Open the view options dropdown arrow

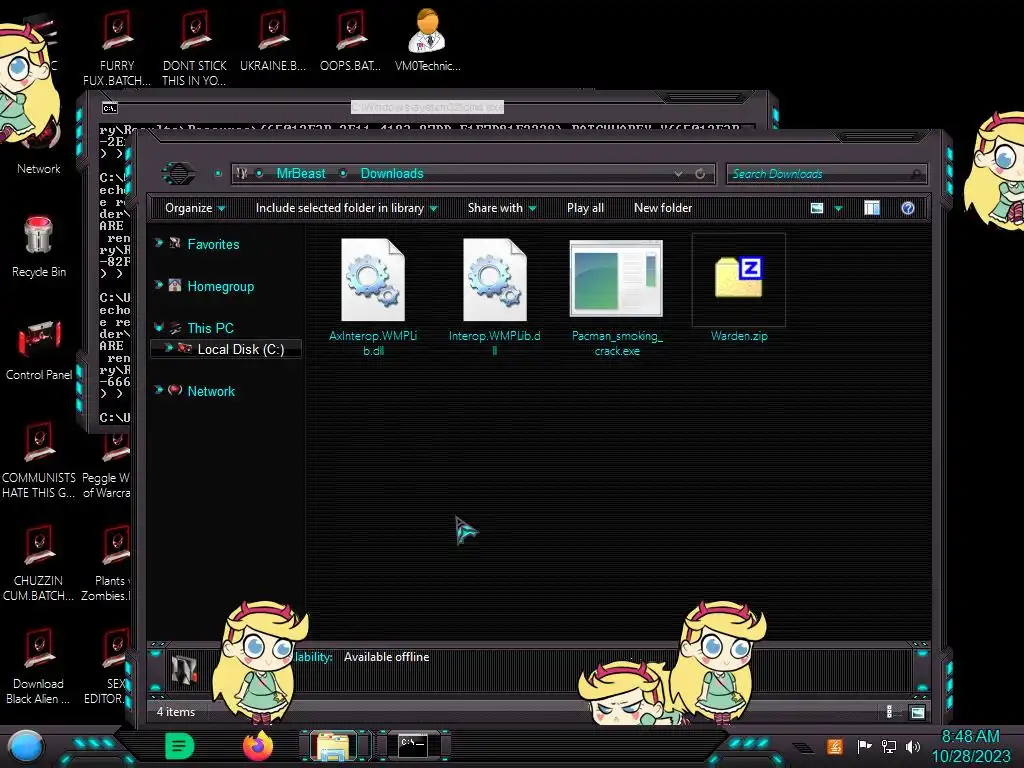point(839,209)
